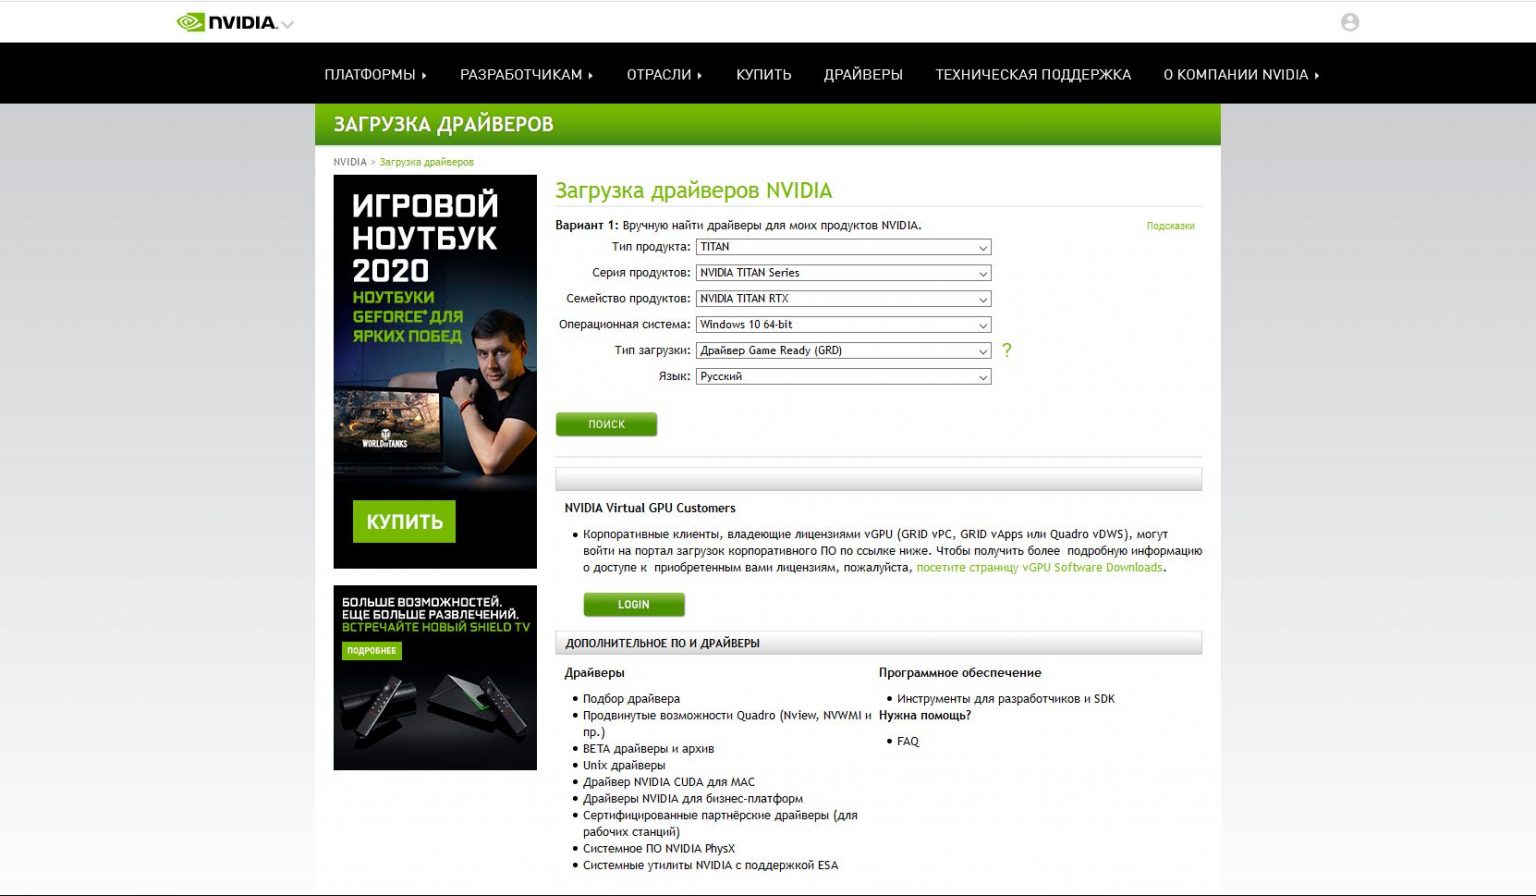Click Загрузка драйверов breadcrumb link
Viewport: 1536px width, 896px height.
click(x=427, y=162)
